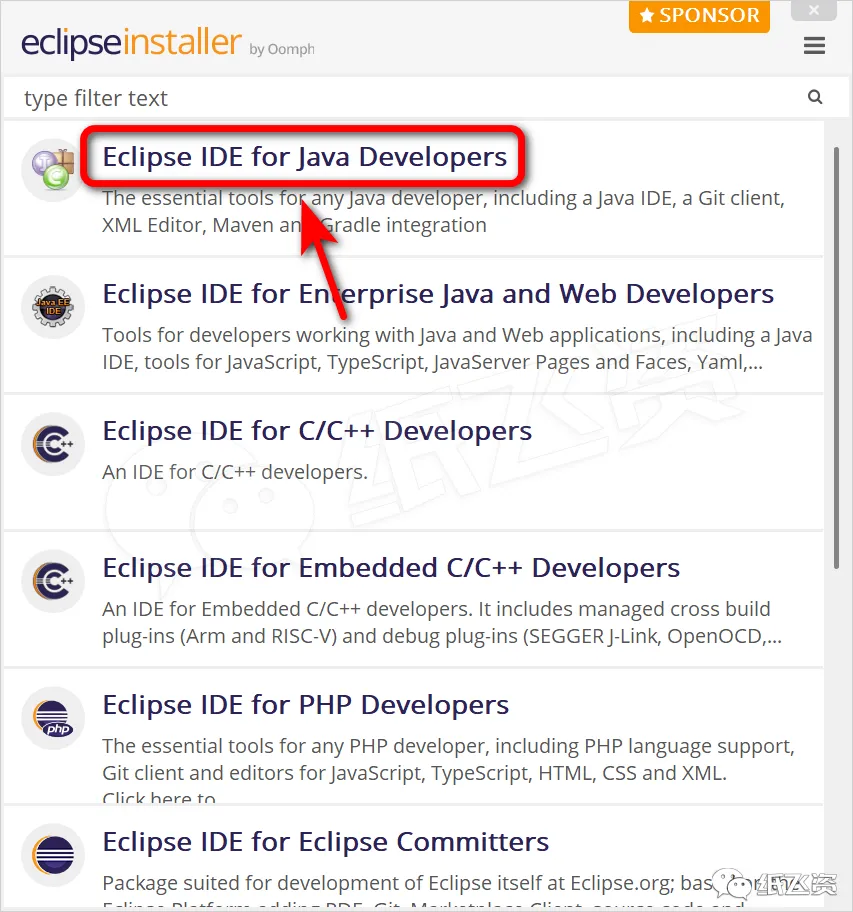Viewport: 853px width, 912px height.
Task: Click the package list vertical scrollbar
Action: point(836,358)
